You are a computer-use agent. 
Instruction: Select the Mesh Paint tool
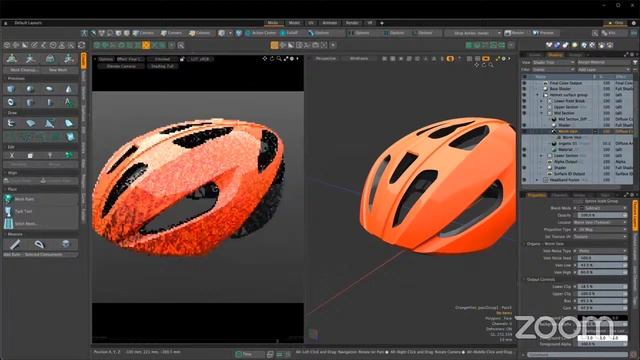pos(41,199)
